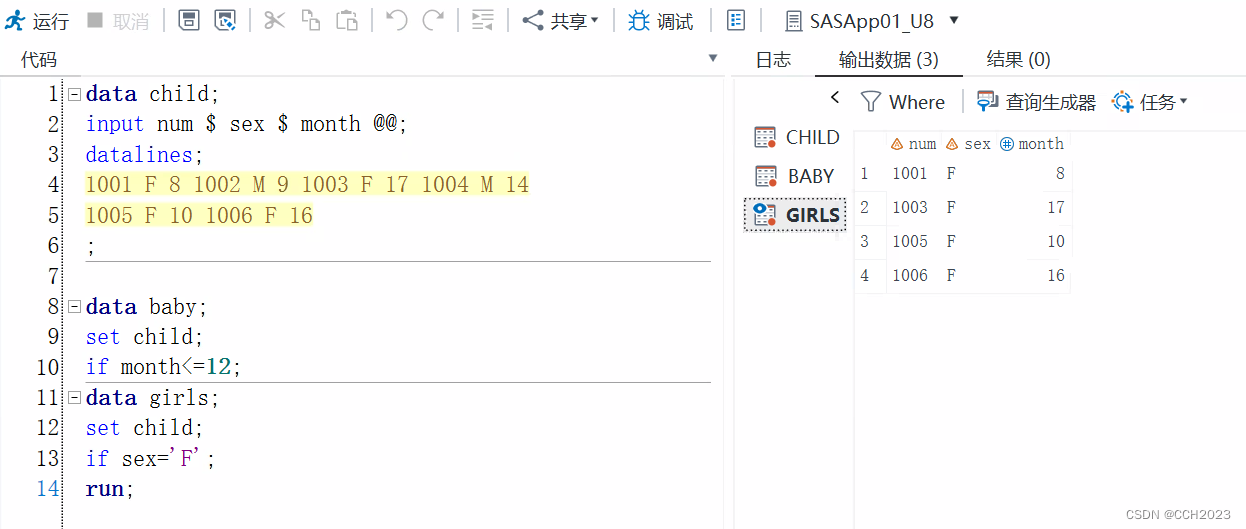
Task: Select the CHILD dataset
Action: coord(796,137)
